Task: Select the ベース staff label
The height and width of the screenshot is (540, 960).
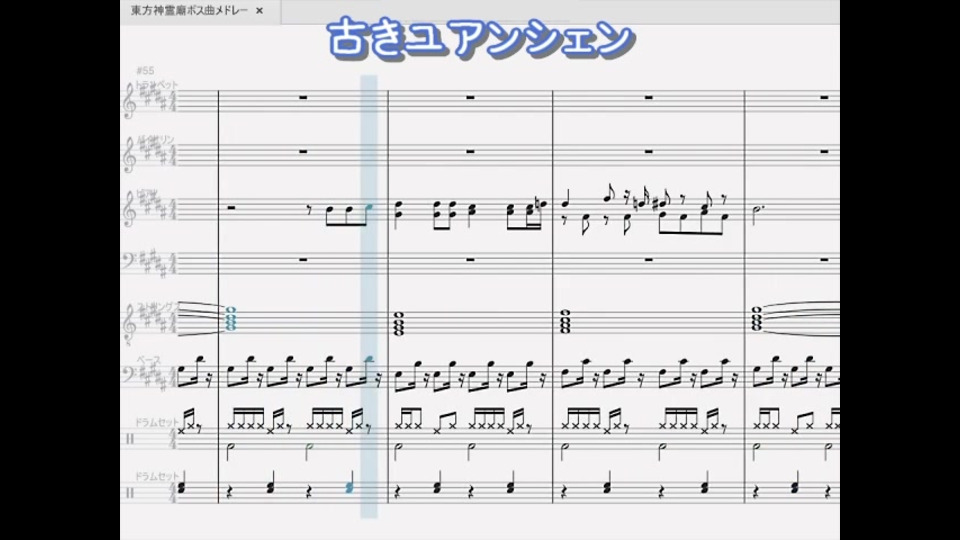Action: (x=149, y=361)
